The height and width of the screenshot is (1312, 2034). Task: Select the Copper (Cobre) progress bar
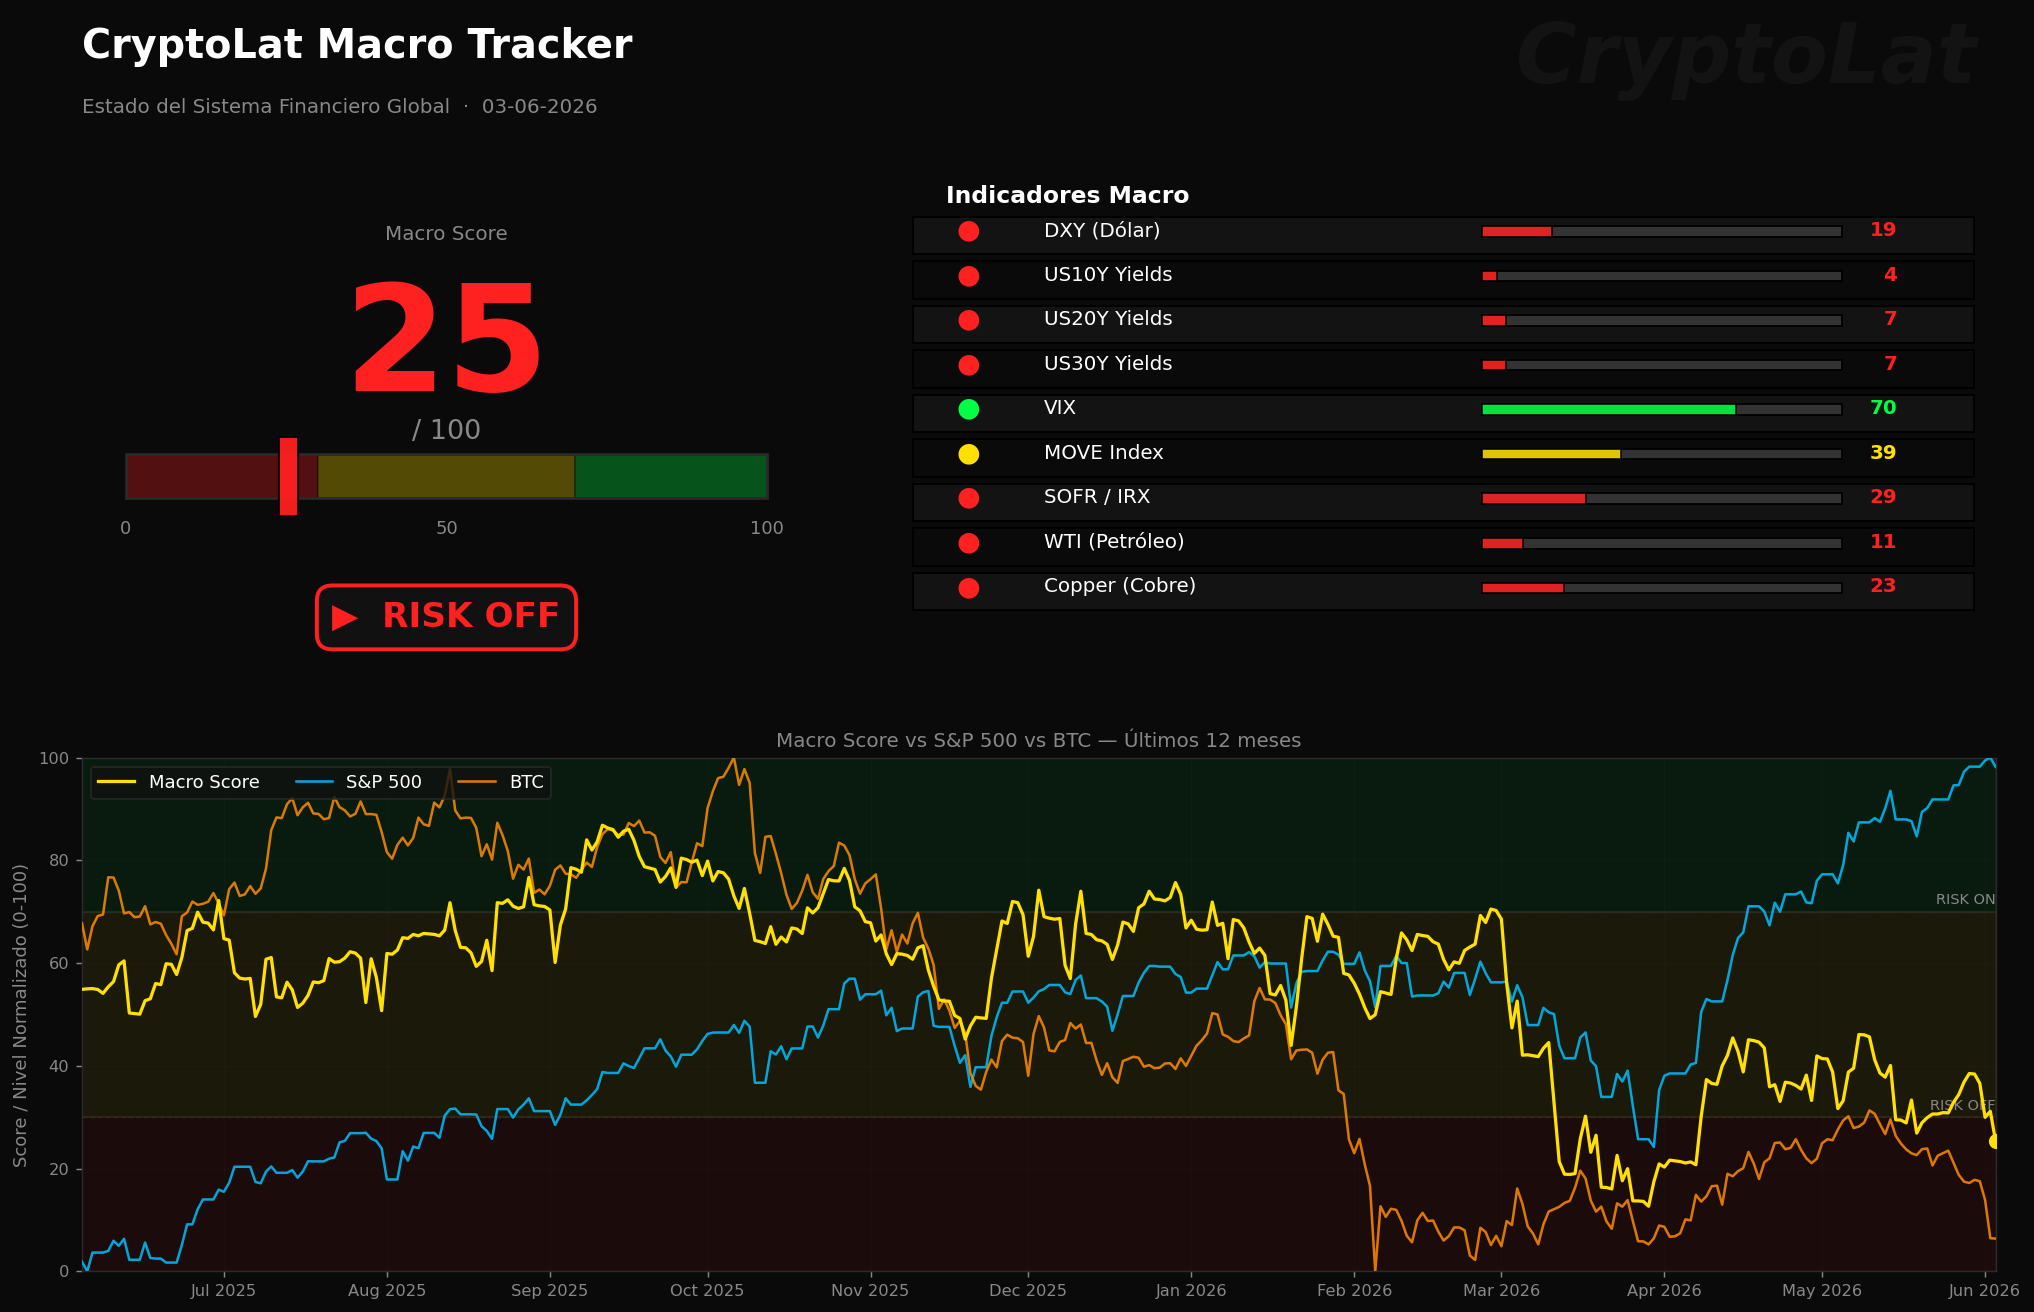click(1661, 588)
